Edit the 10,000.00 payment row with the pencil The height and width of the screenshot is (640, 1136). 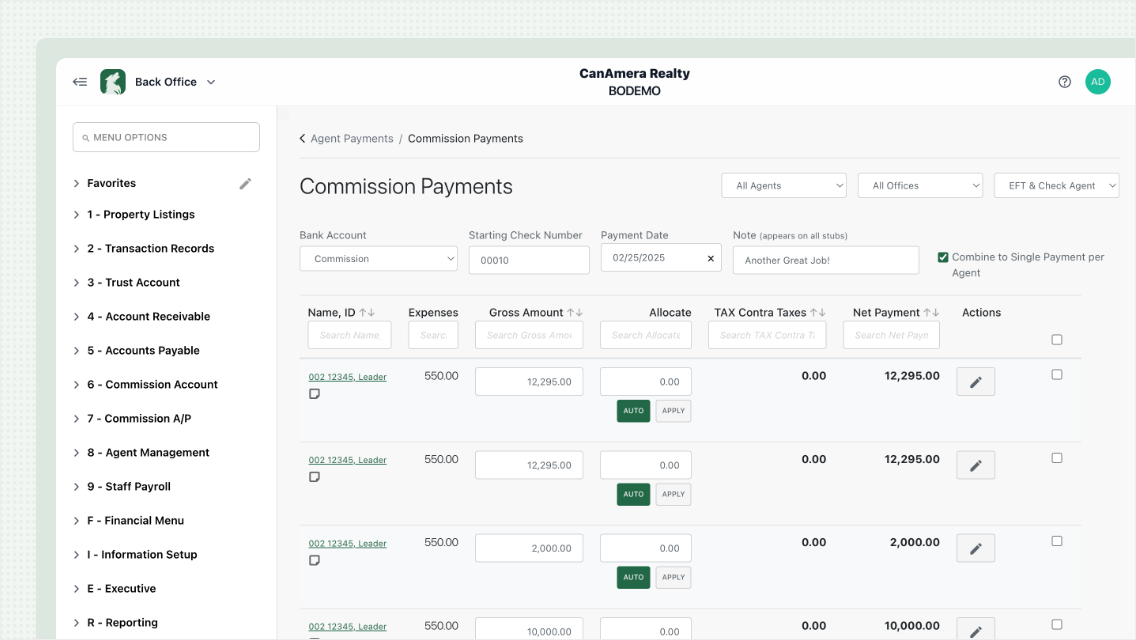click(975, 629)
